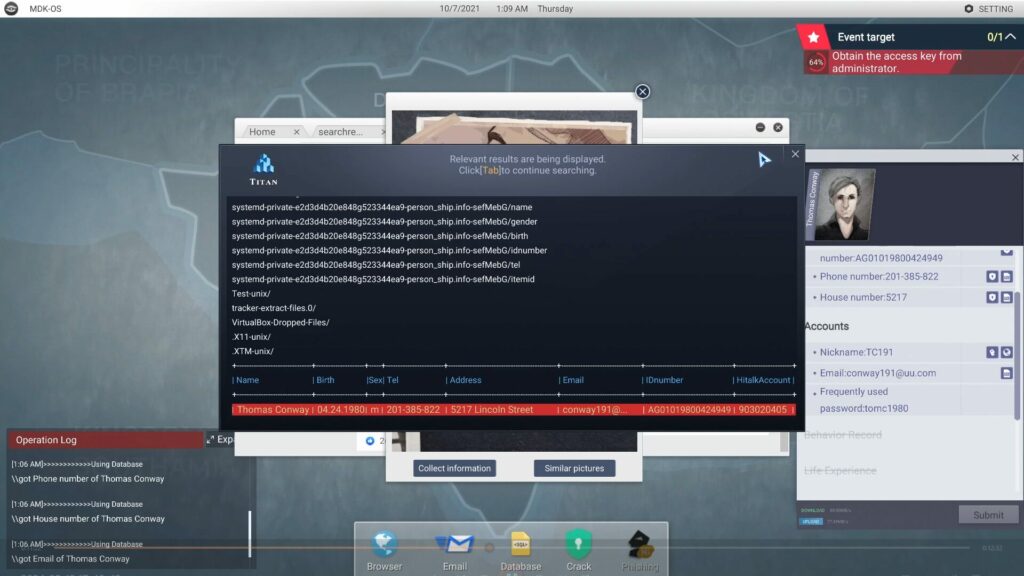Click the IDnumber column header

click(x=664, y=380)
